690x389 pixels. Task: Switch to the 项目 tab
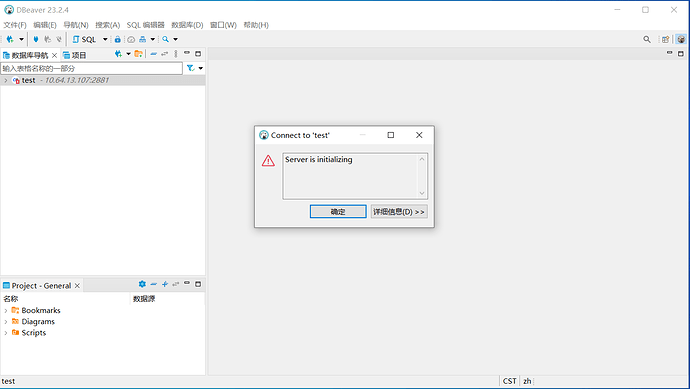75,55
